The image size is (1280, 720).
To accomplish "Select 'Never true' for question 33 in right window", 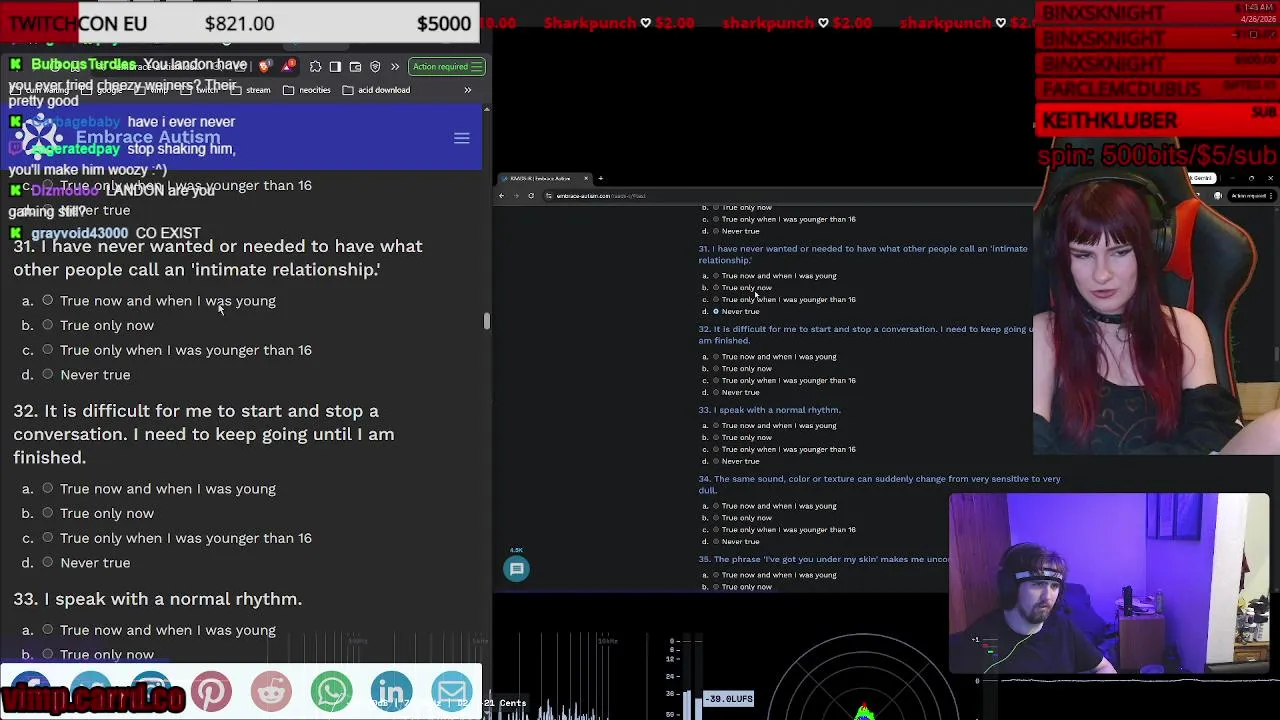I will click(715, 461).
